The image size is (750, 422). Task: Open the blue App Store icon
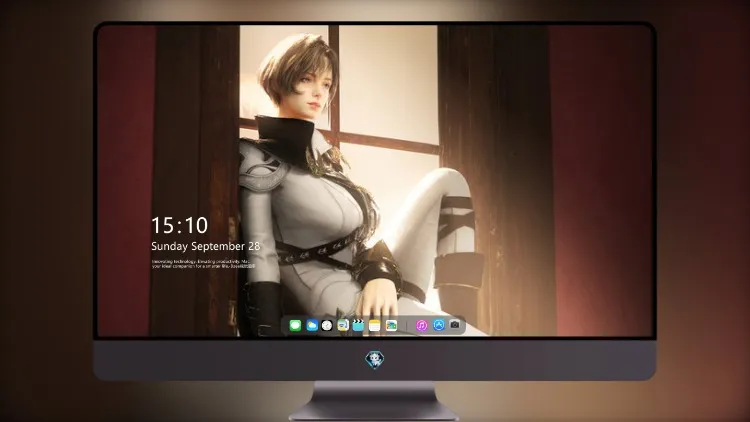439,325
